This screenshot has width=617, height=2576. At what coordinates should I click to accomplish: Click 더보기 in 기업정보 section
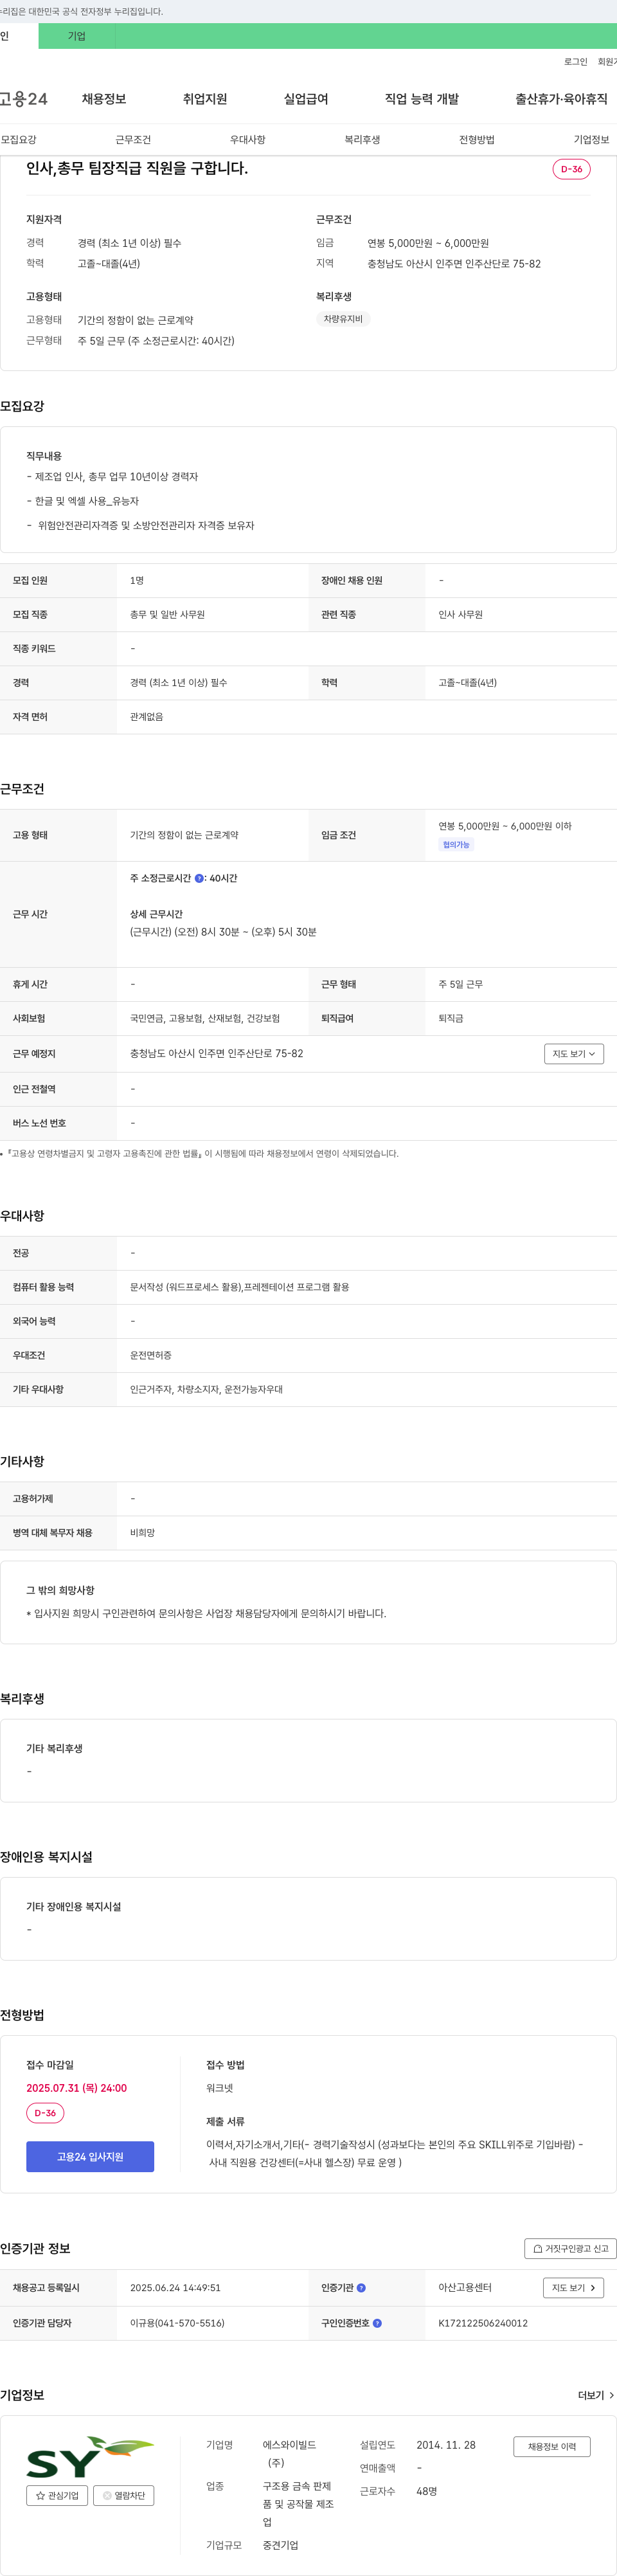pos(596,2396)
